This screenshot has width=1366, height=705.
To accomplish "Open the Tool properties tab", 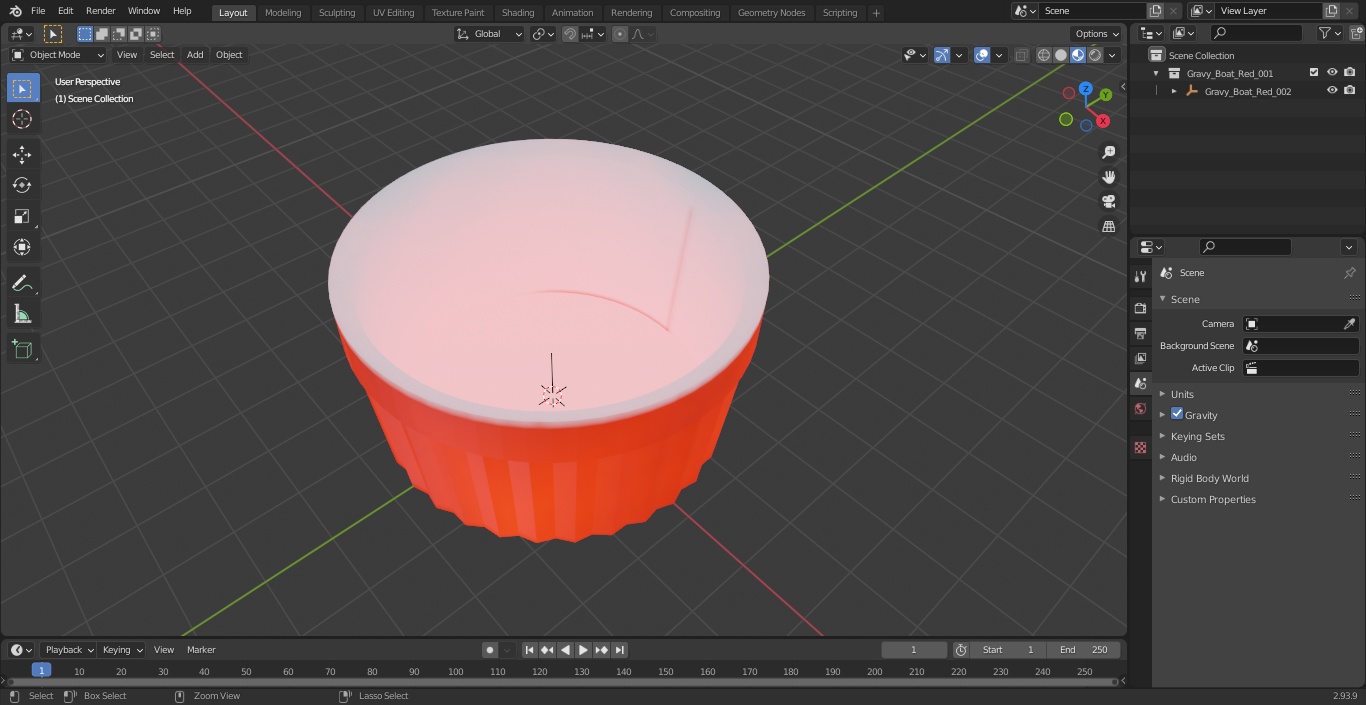I will tap(1140, 276).
